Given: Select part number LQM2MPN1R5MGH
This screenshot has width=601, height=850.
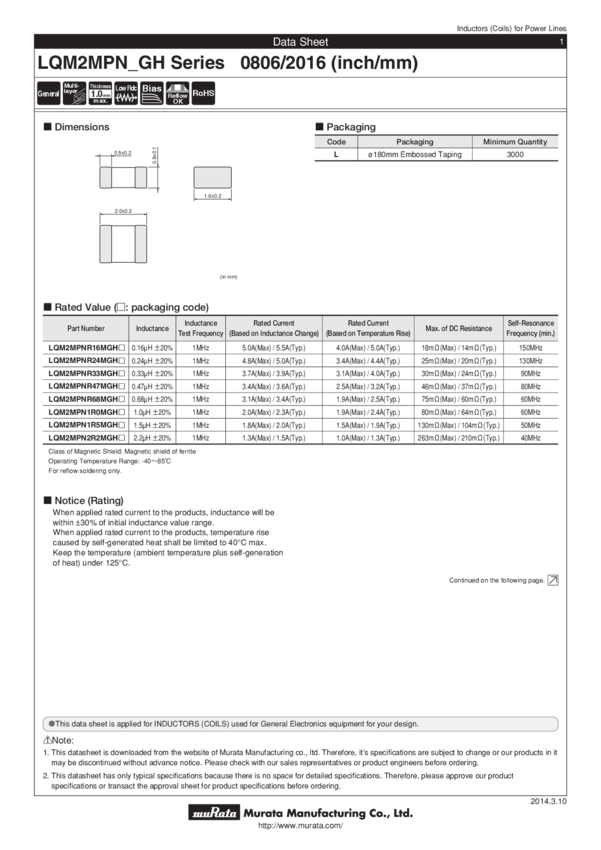Looking at the screenshot, I should [x=86, y=425].
